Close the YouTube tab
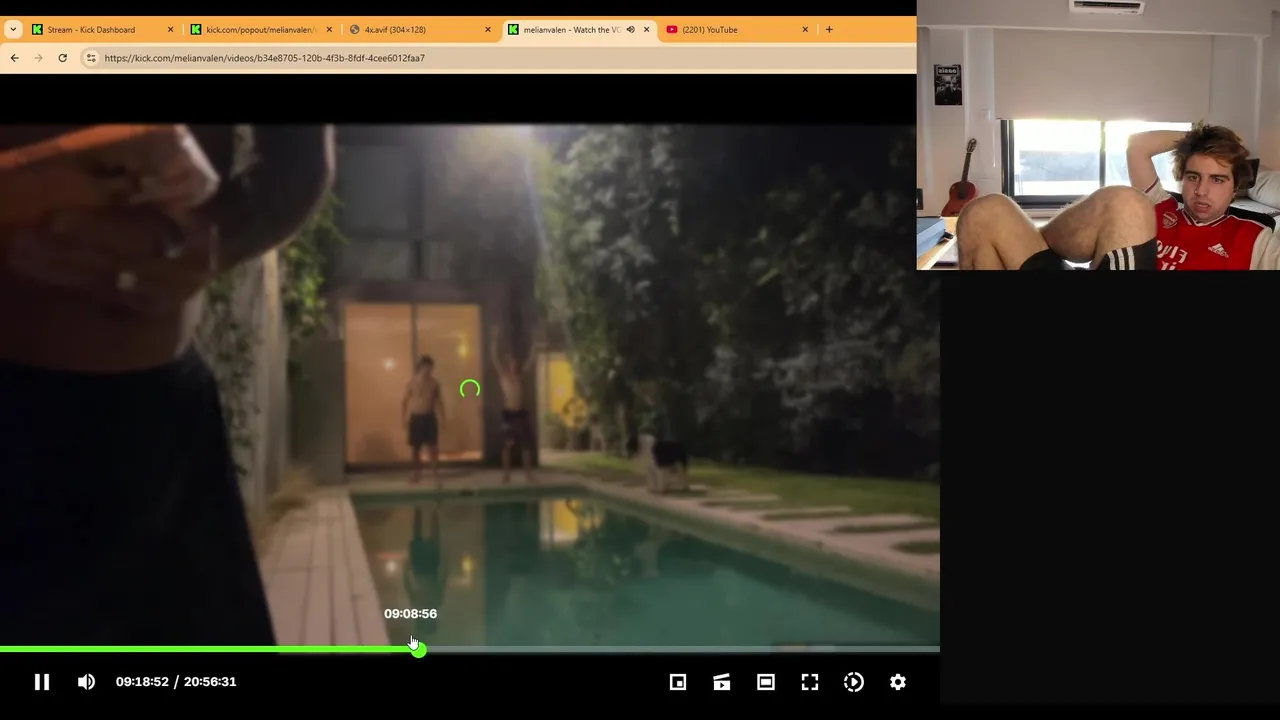The width and height of the screenshot is (1280, 720). [x=805, y=30]
